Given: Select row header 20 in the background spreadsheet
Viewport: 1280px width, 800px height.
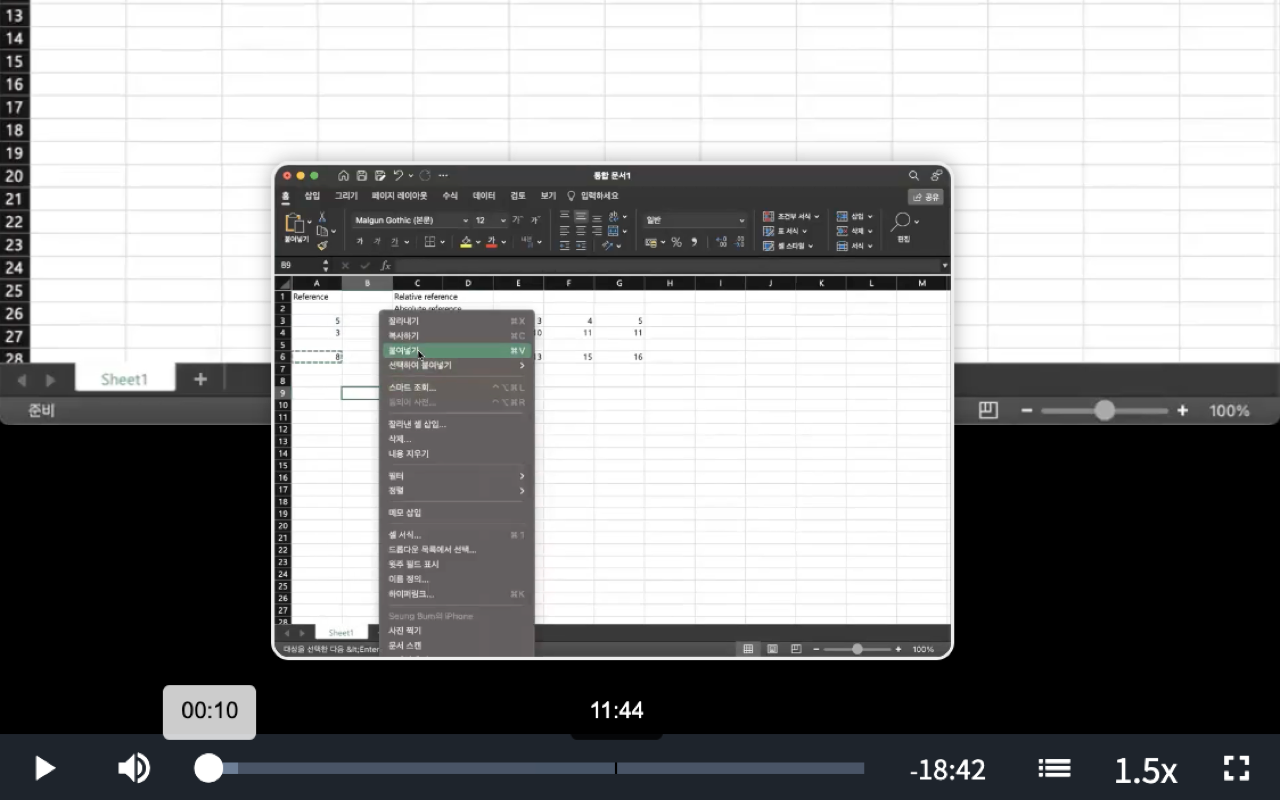Looking at the screenshot, I should 14,176.
